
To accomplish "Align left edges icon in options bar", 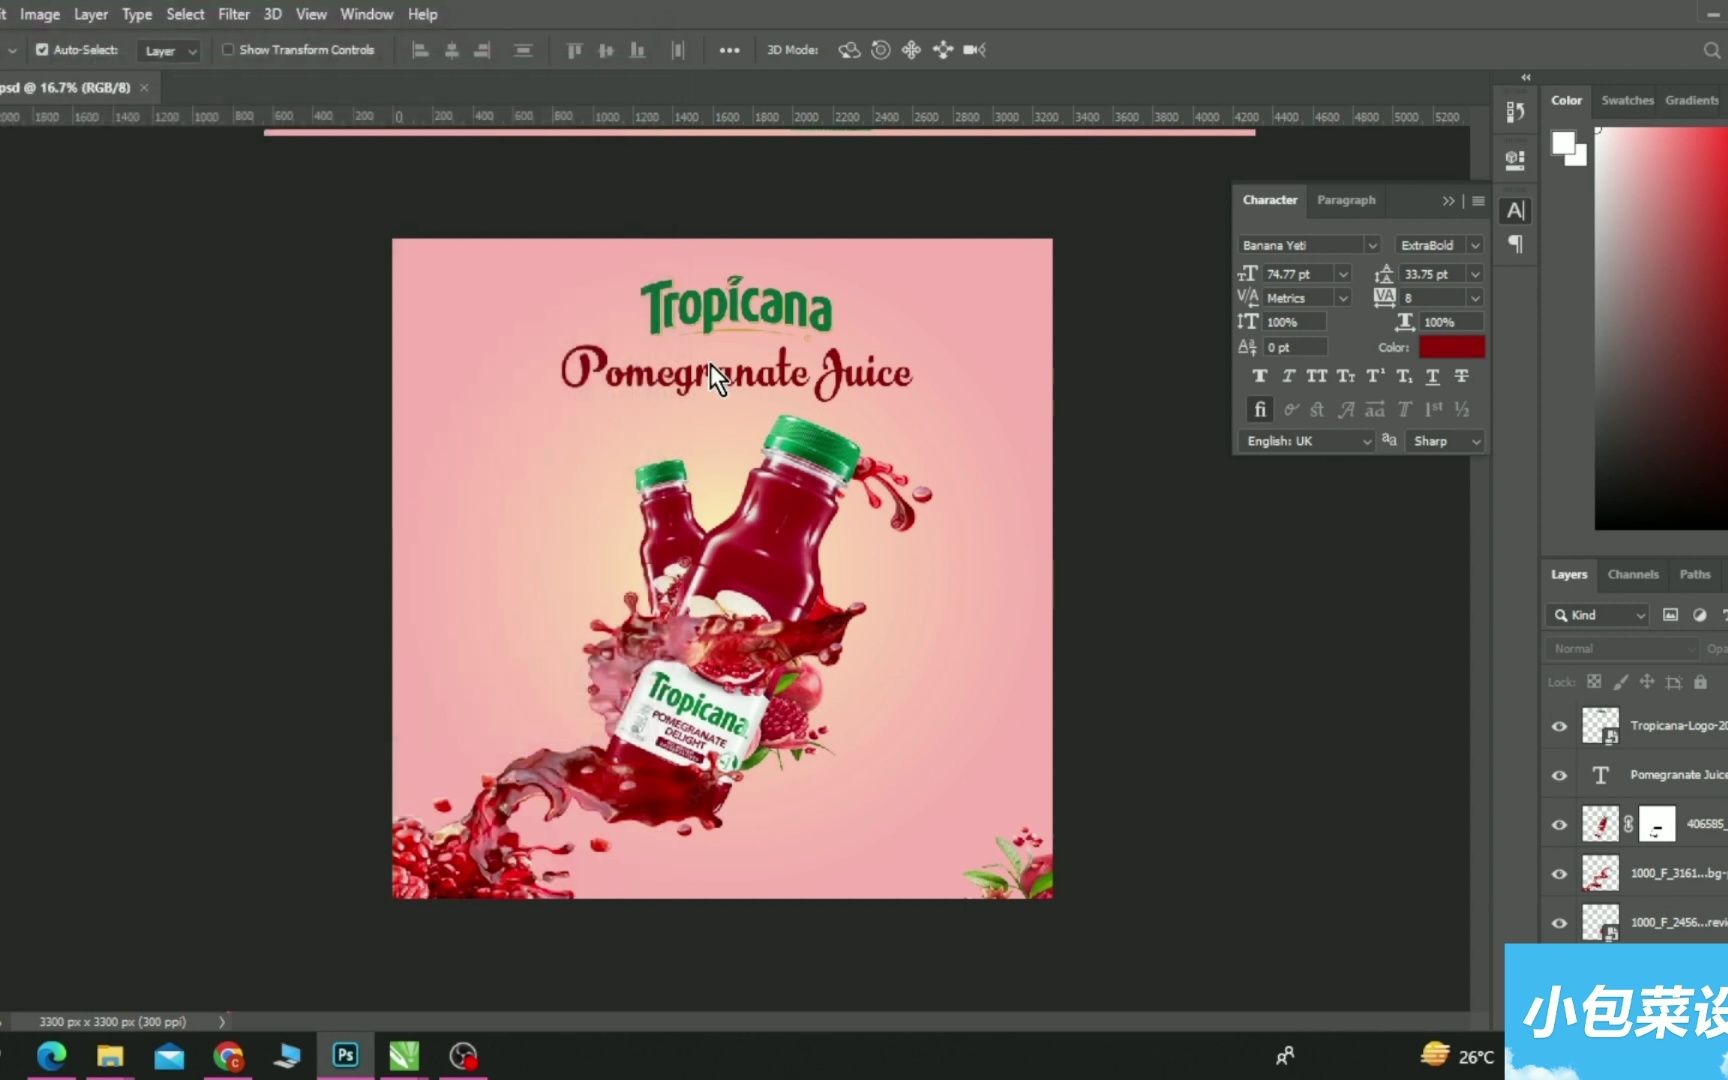I will click(420, 50).
